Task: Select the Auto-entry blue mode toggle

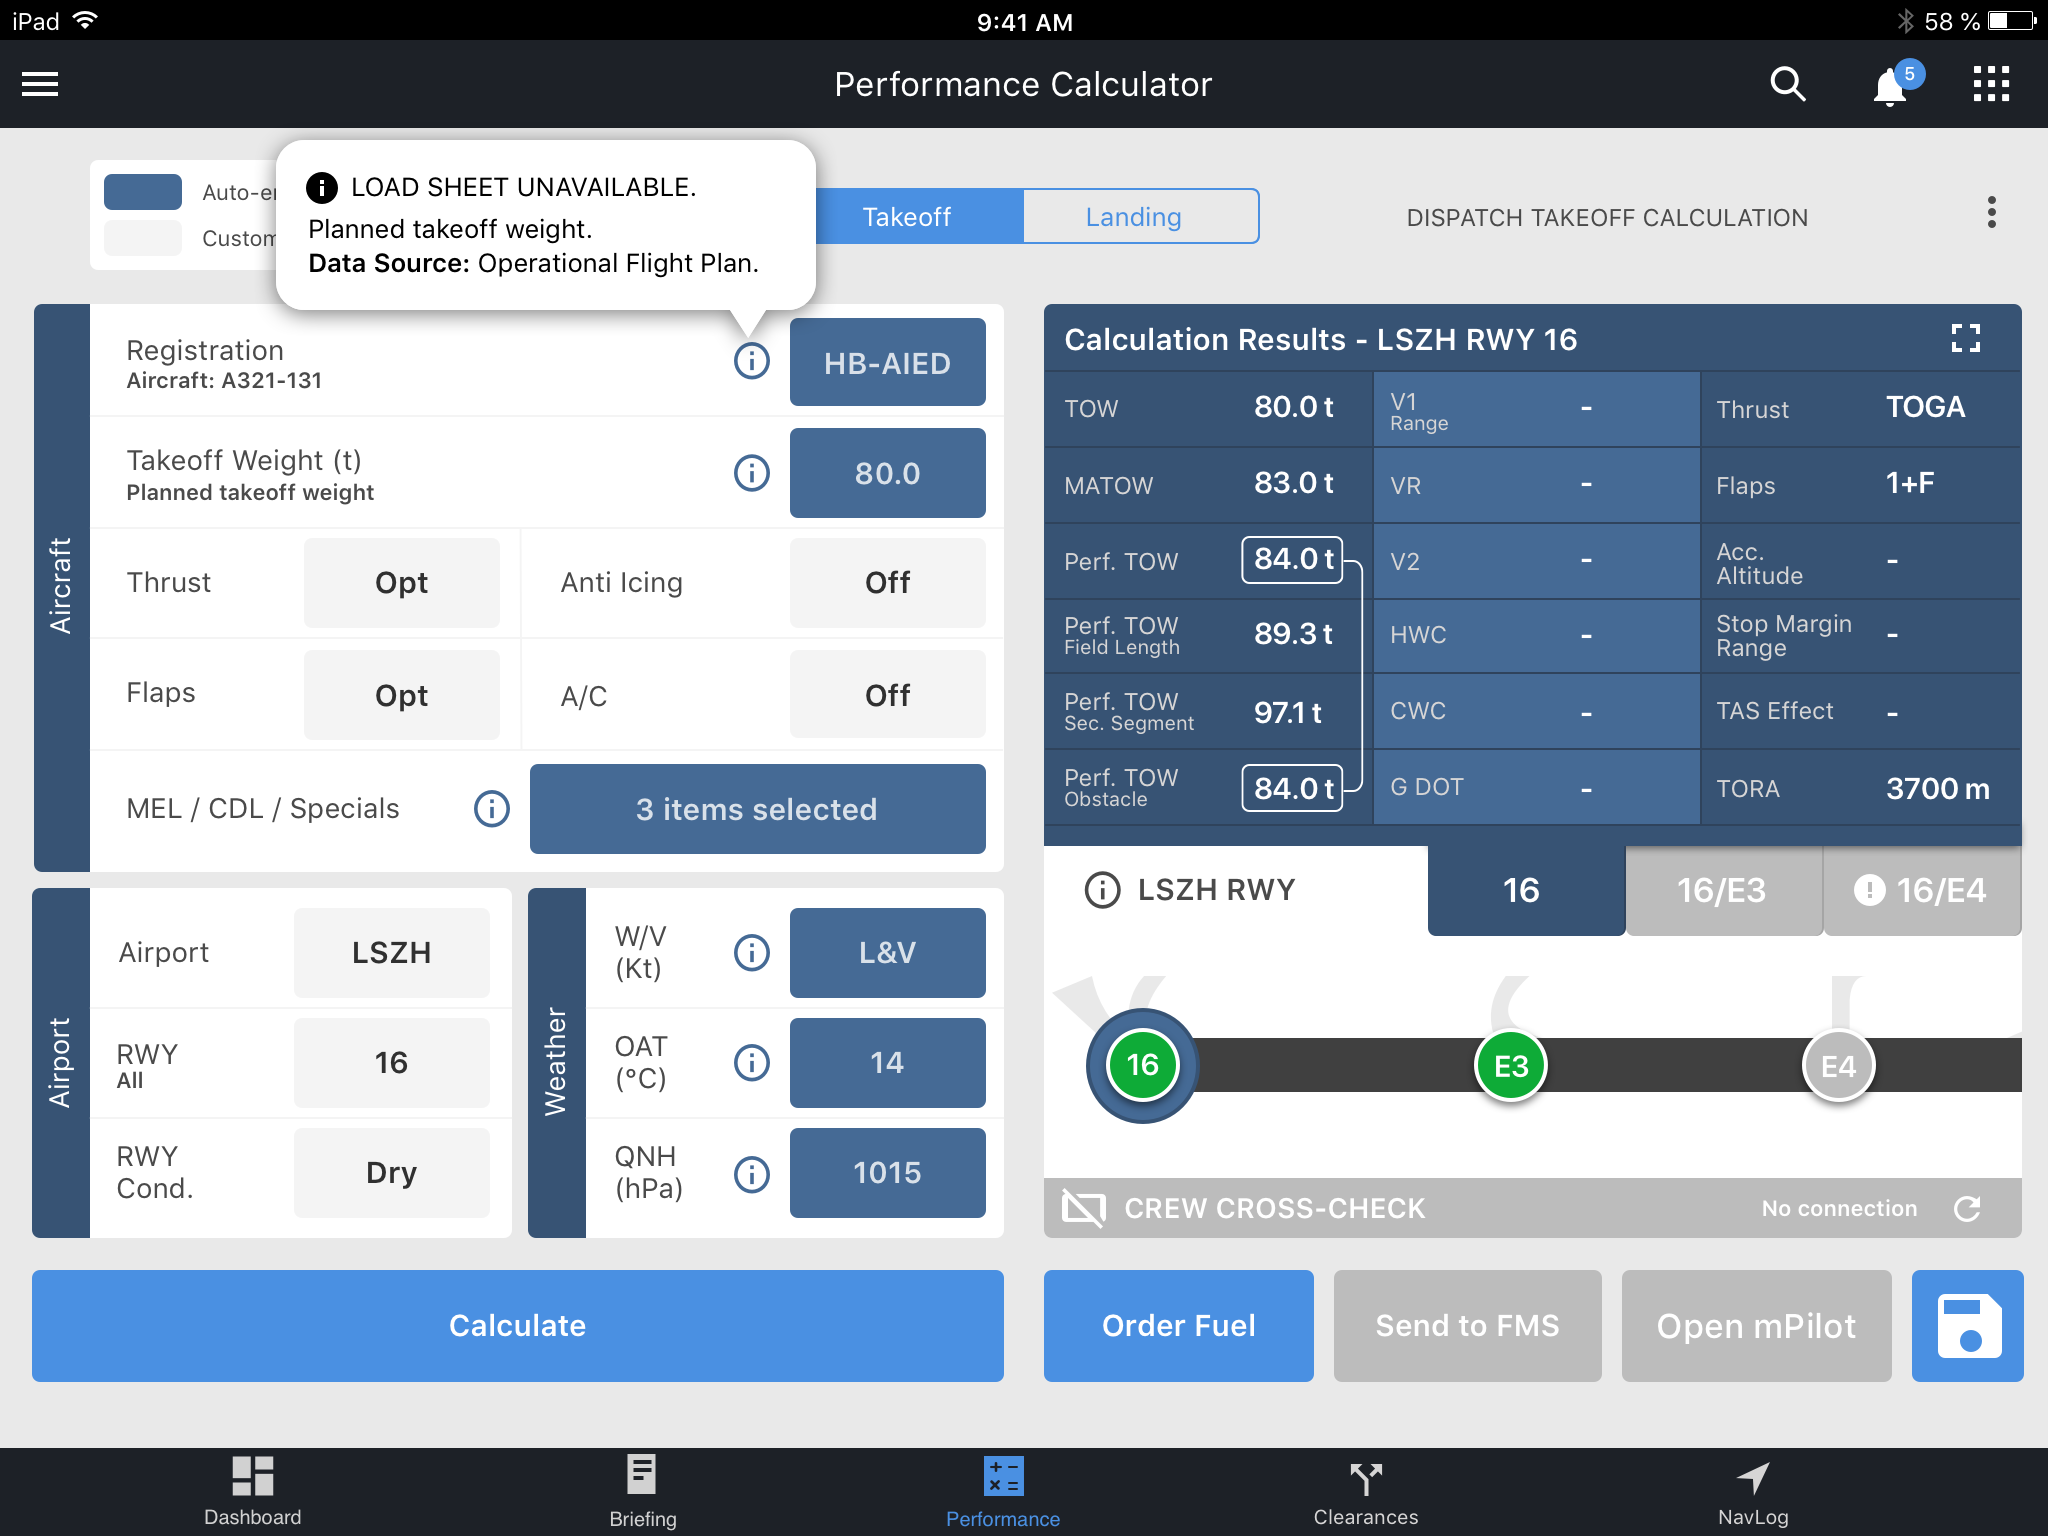Action: [x=143, y=192]
